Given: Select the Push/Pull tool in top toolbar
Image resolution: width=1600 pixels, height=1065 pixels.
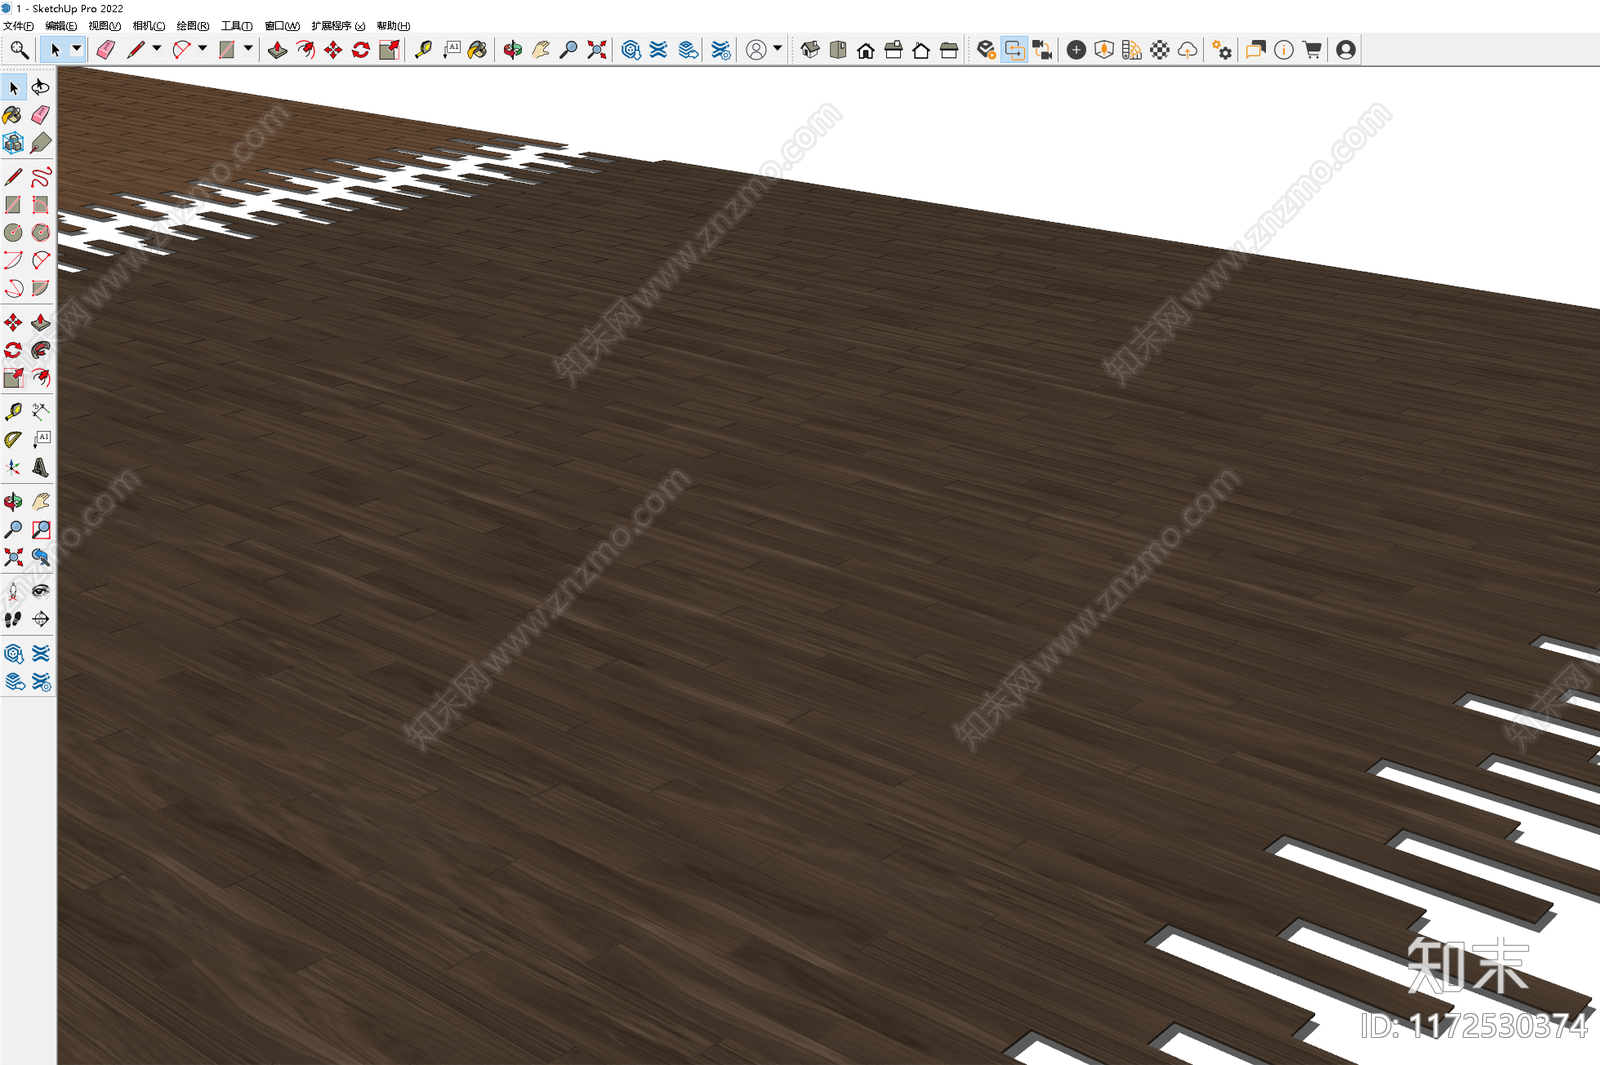Looking at the screenshot, I should (278, 49).
